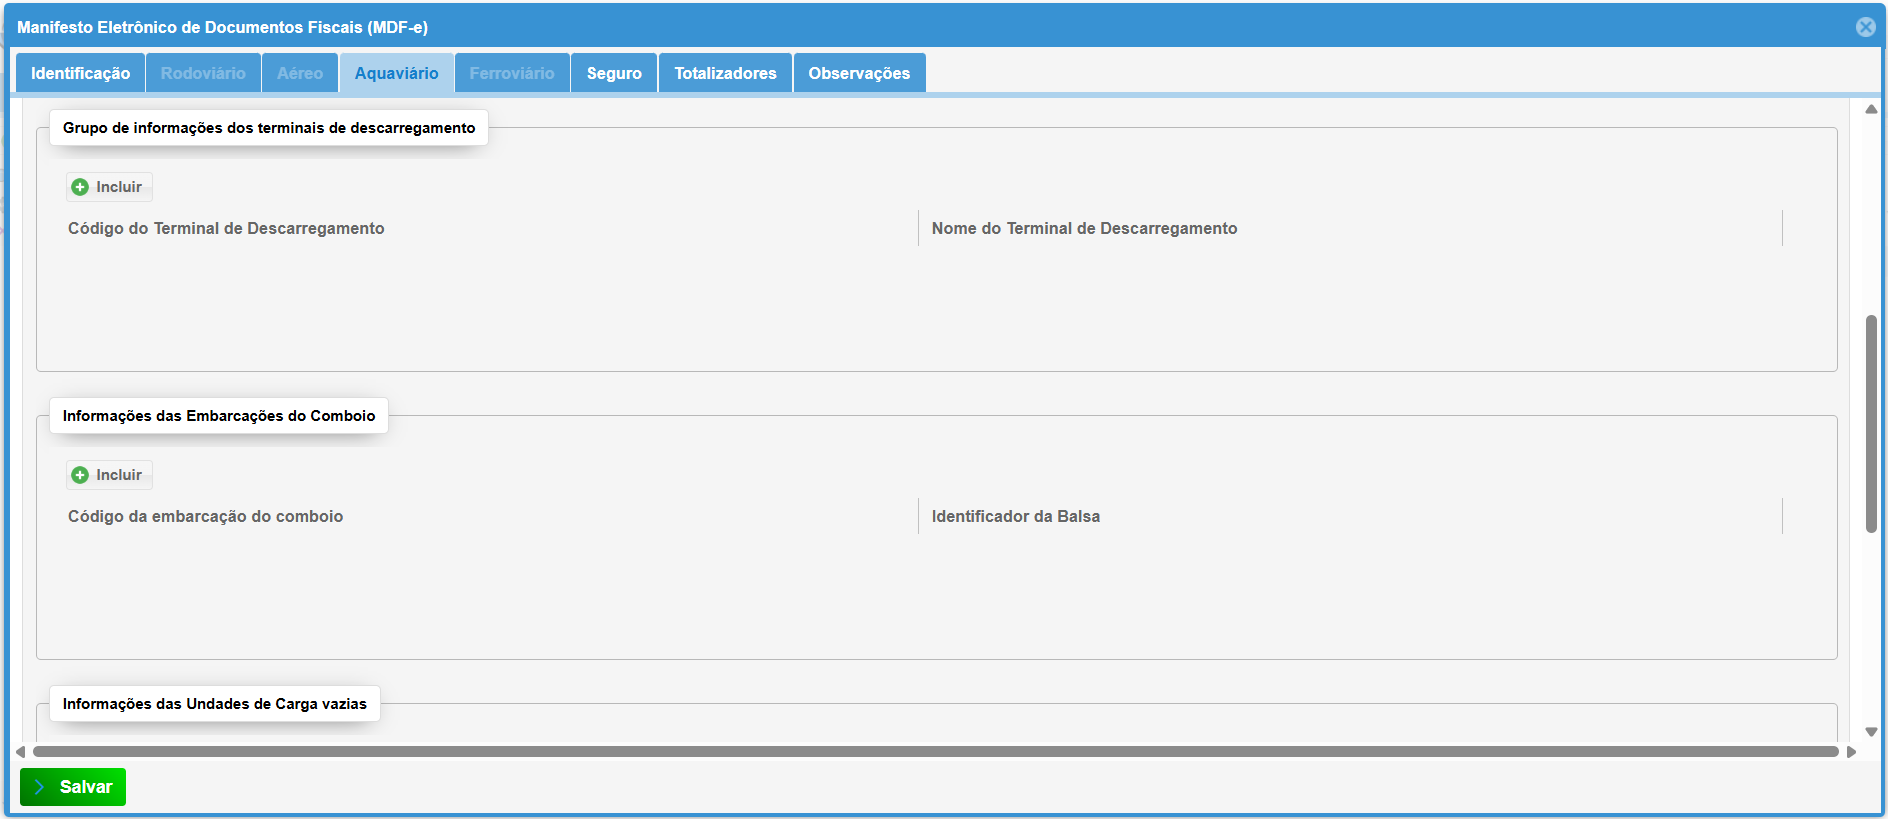1888x819 pixels.
Task: Select the Aquaviário tab
Action: [x=397, y=73]
